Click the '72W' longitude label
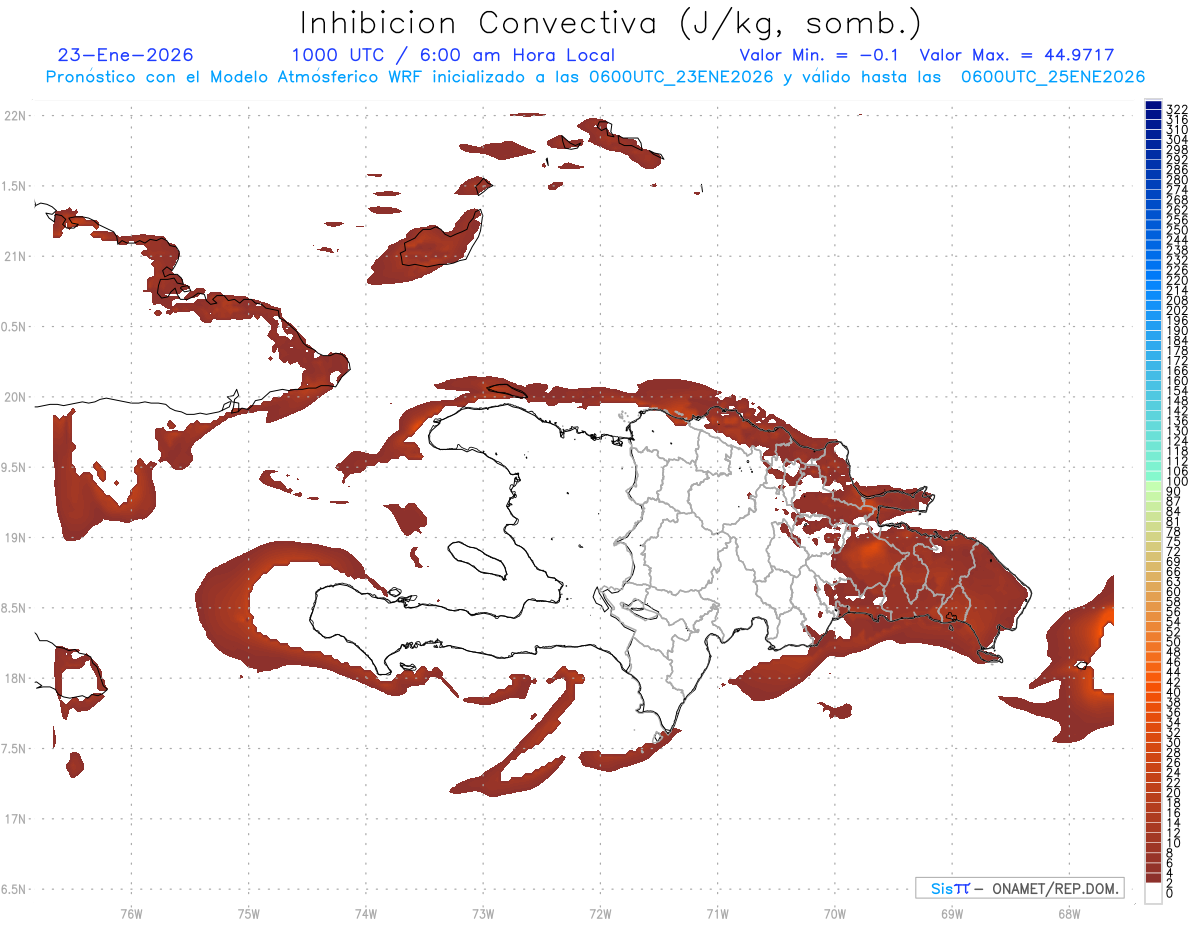The height and width of the screenshot is (927, 1200). [x=600, y=913]
